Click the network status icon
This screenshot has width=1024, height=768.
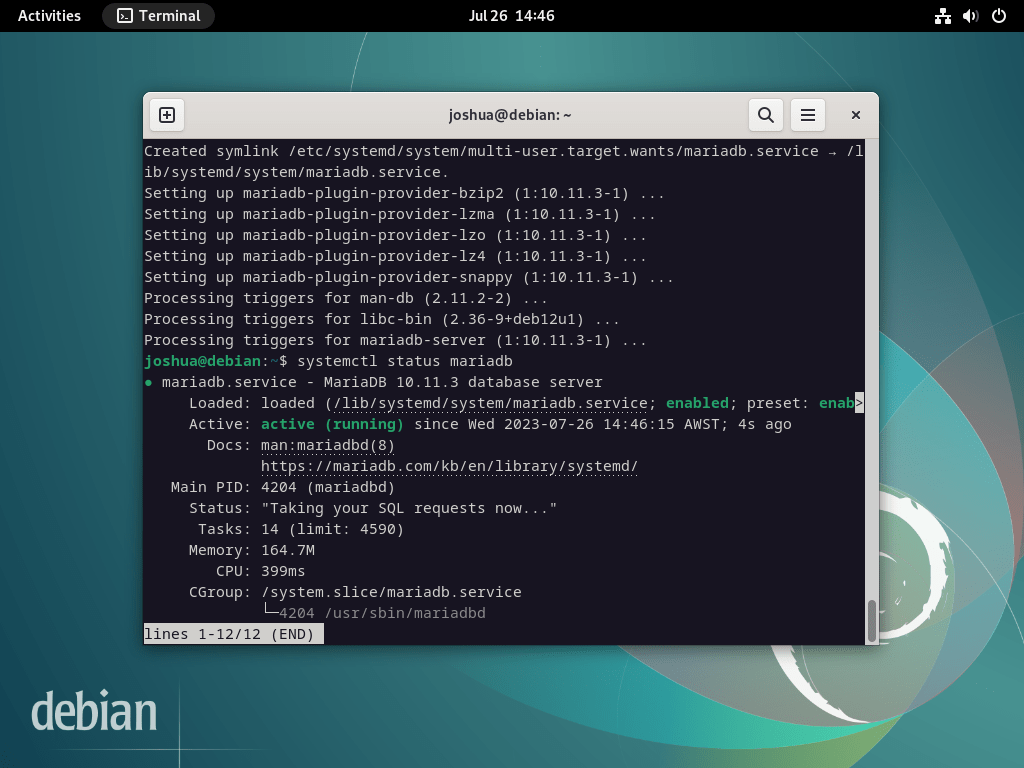(x=943, y=15)
